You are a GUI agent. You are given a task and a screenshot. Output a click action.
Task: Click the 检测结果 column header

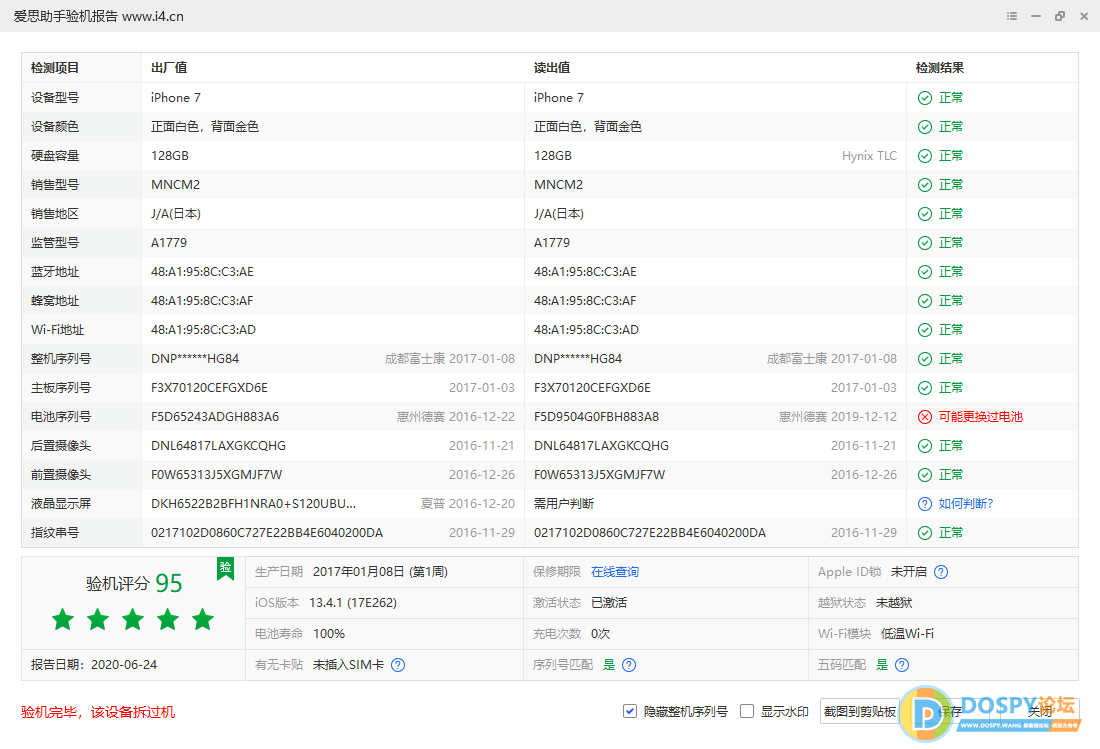click(940, 68)
